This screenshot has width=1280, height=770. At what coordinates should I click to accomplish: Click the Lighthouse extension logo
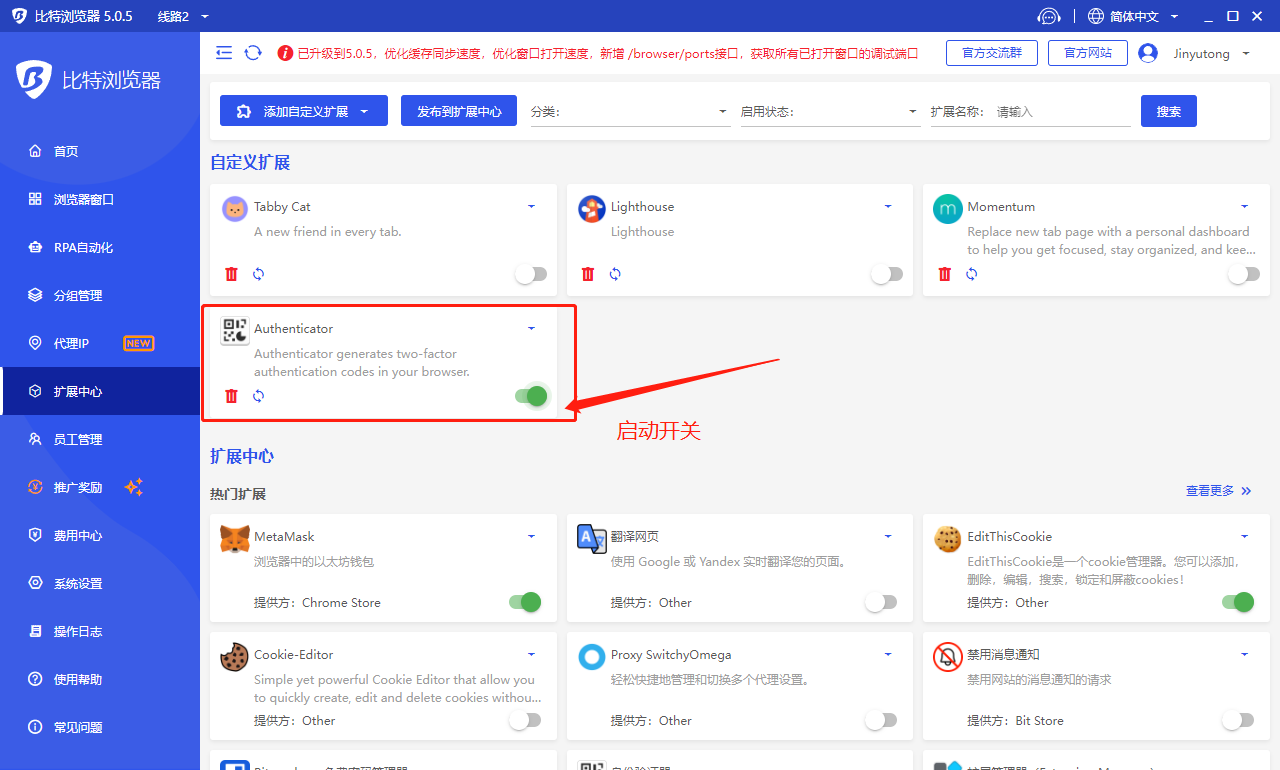(592, 209)
